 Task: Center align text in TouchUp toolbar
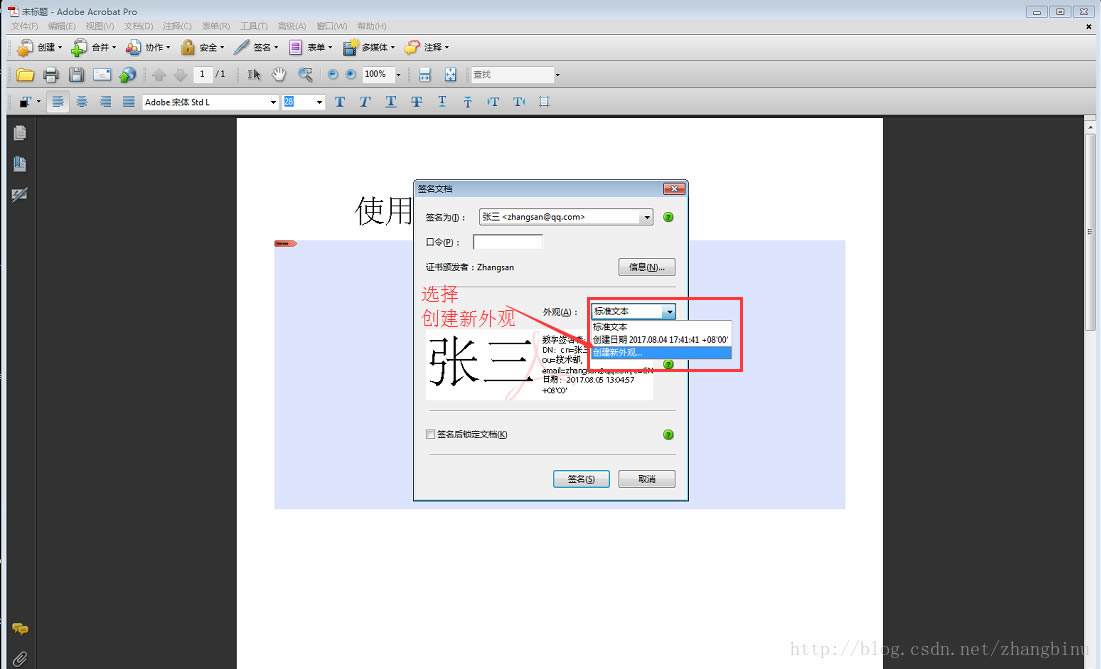click(81, 102)
